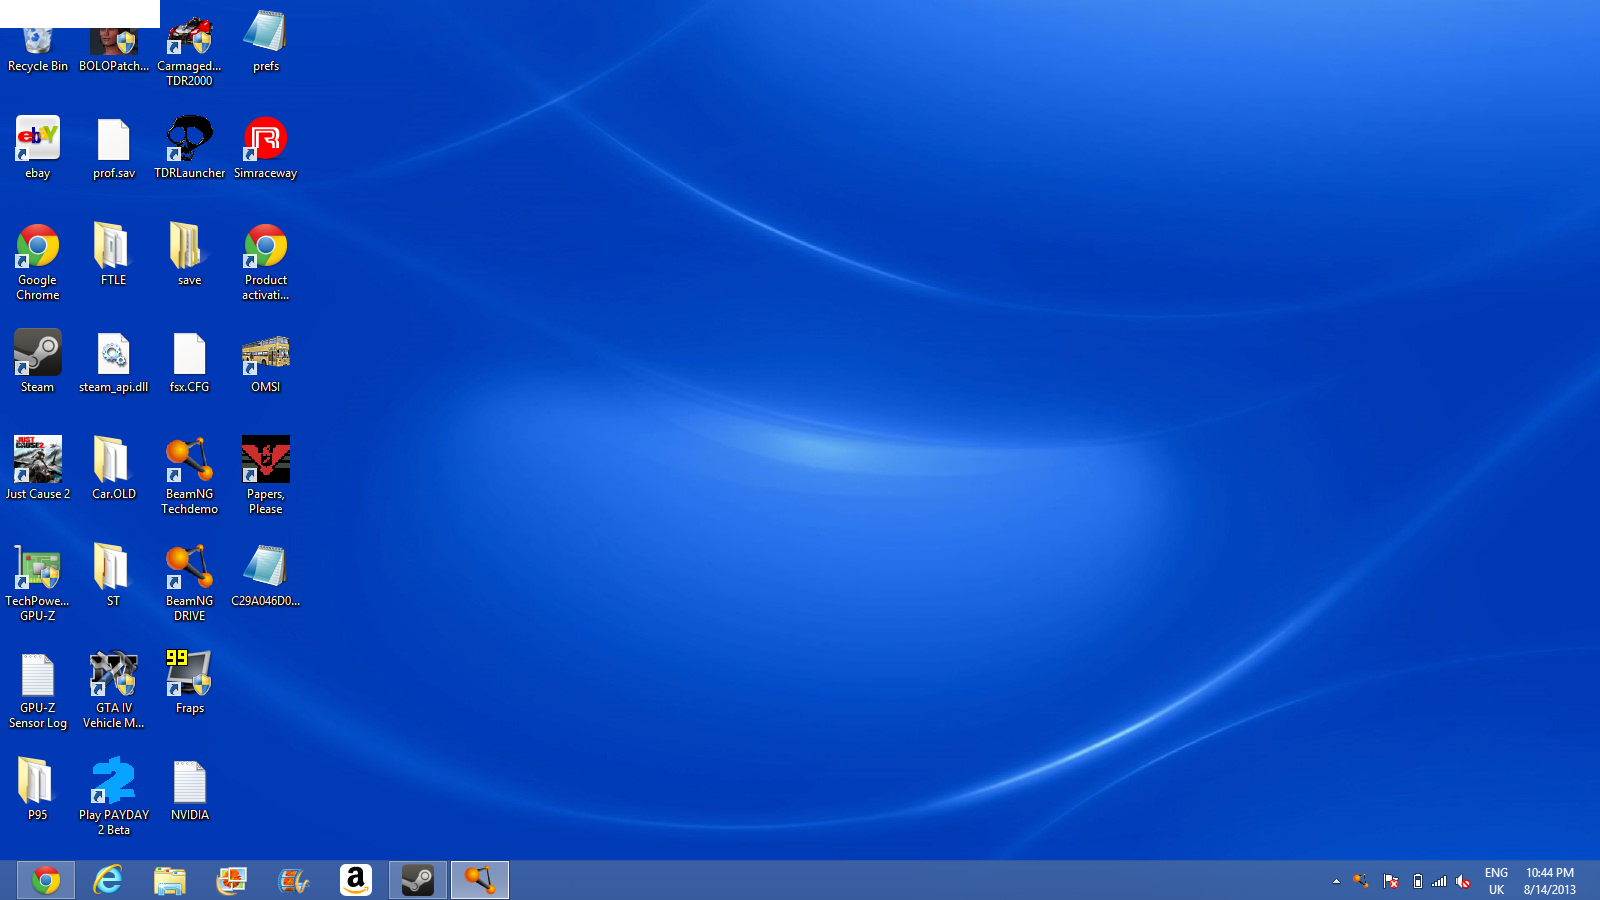This screenshot has width=1600, height=900.
Task: Open Action Center flag in tray
Action: pos(1391,881)
